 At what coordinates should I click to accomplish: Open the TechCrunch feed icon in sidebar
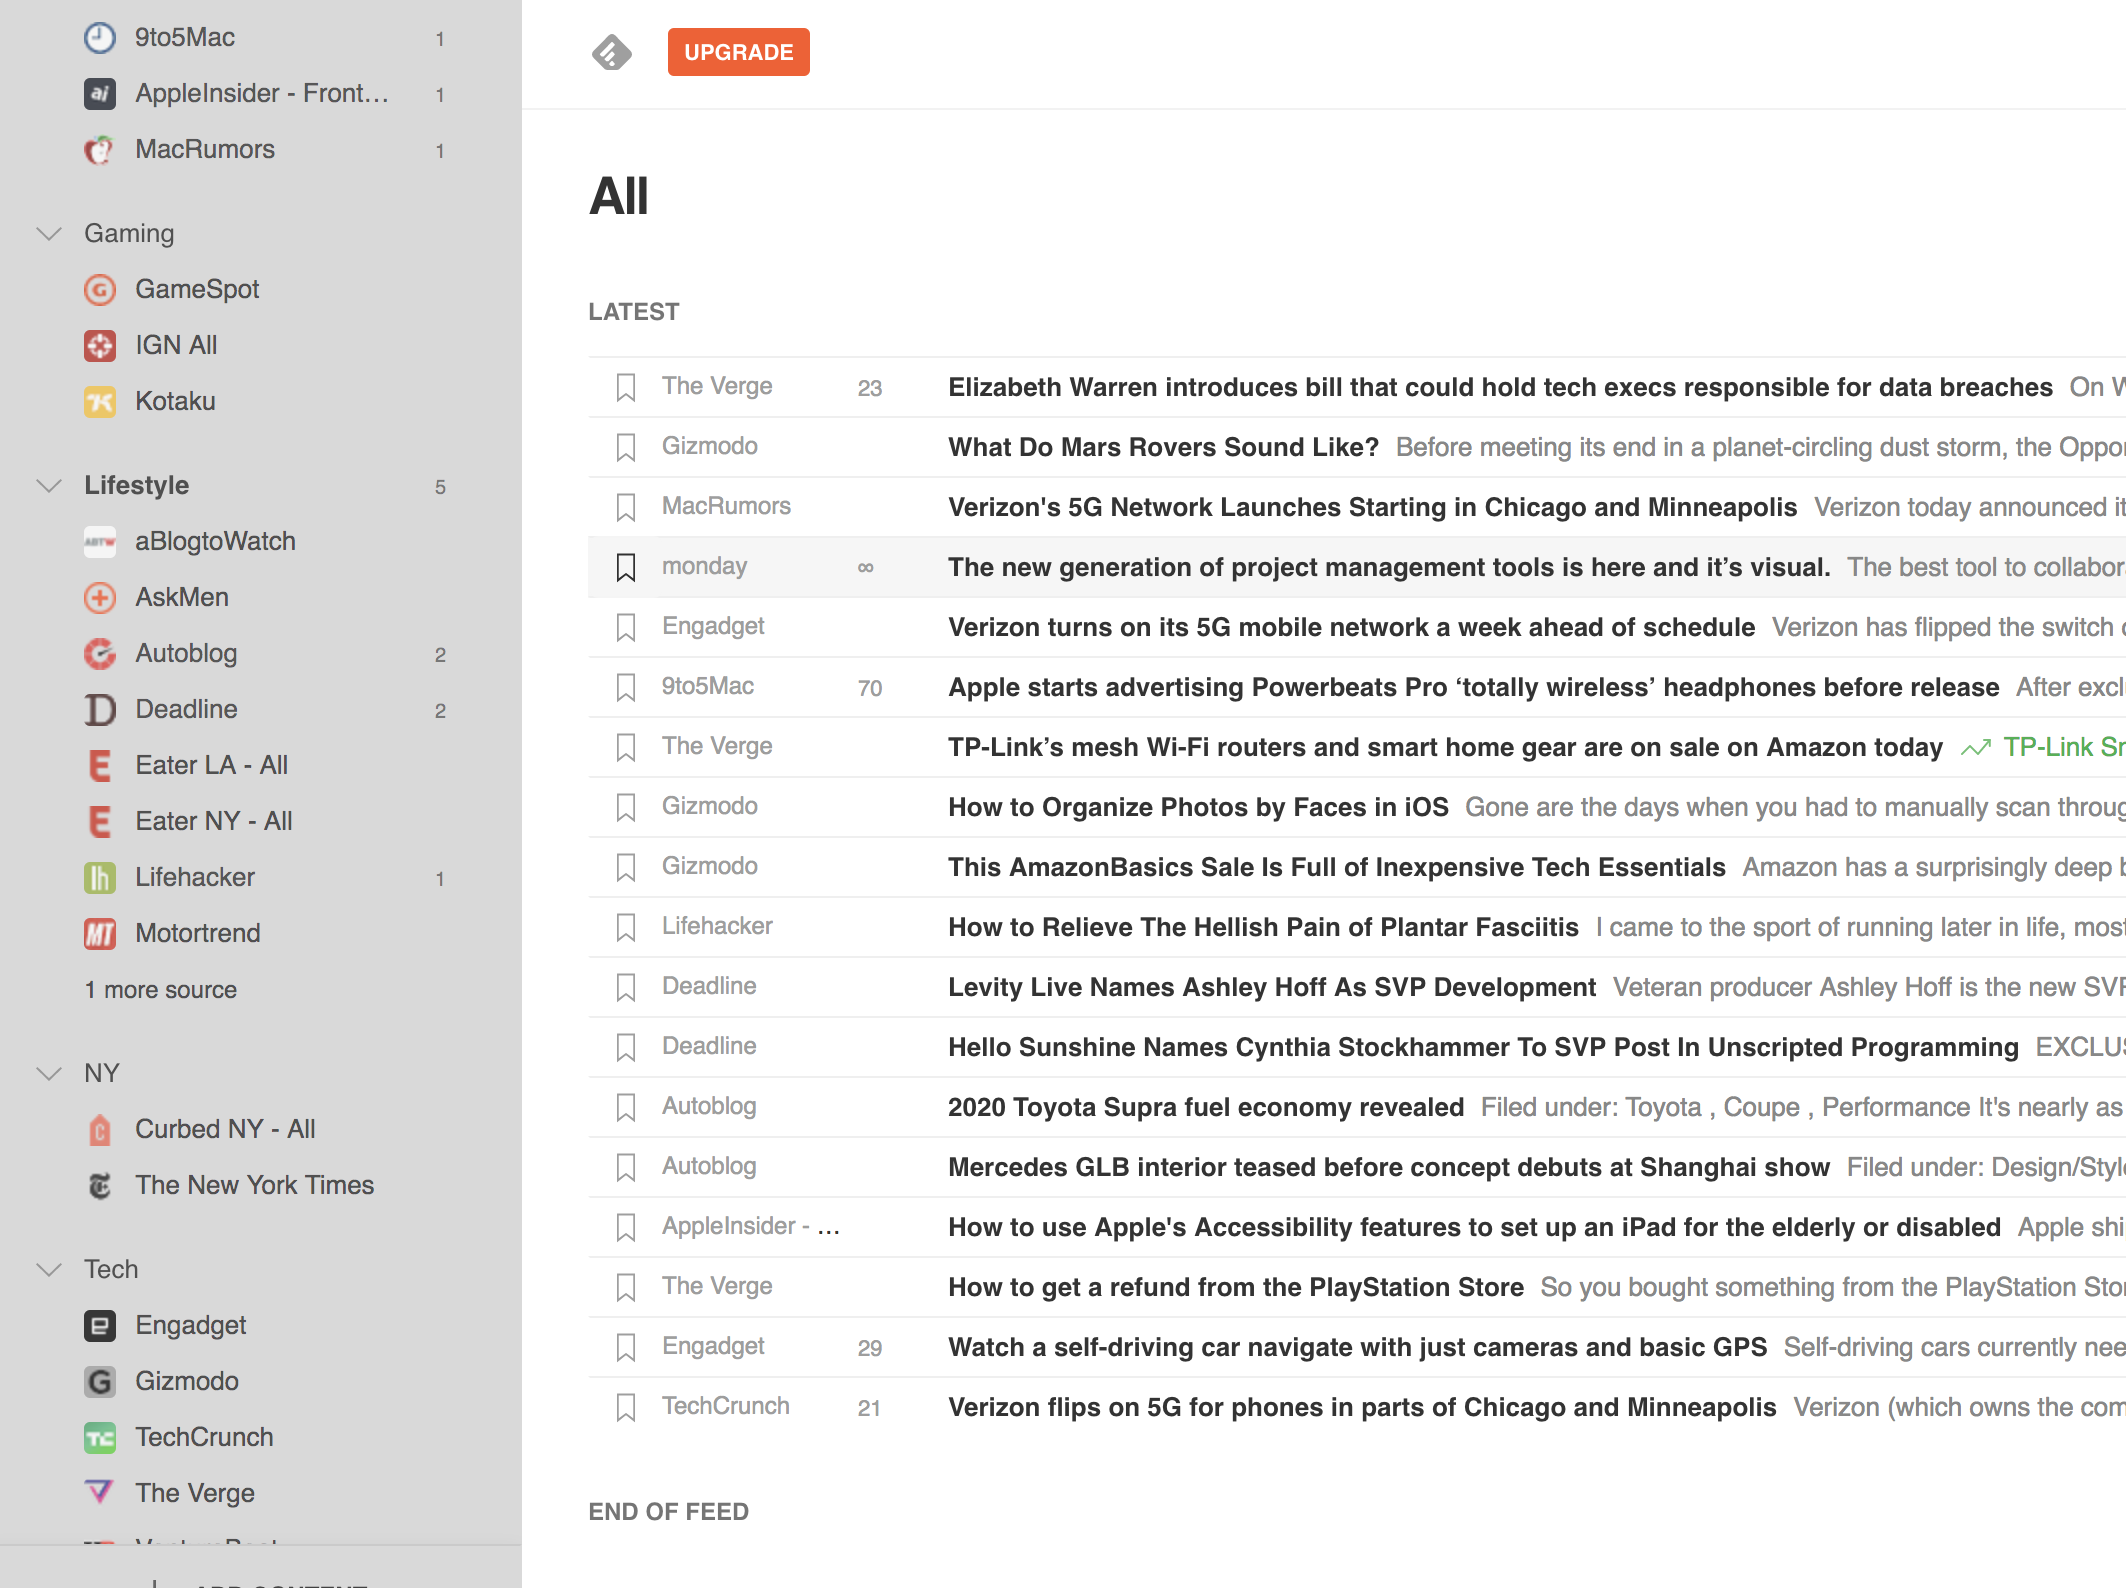coord(99,1438)
